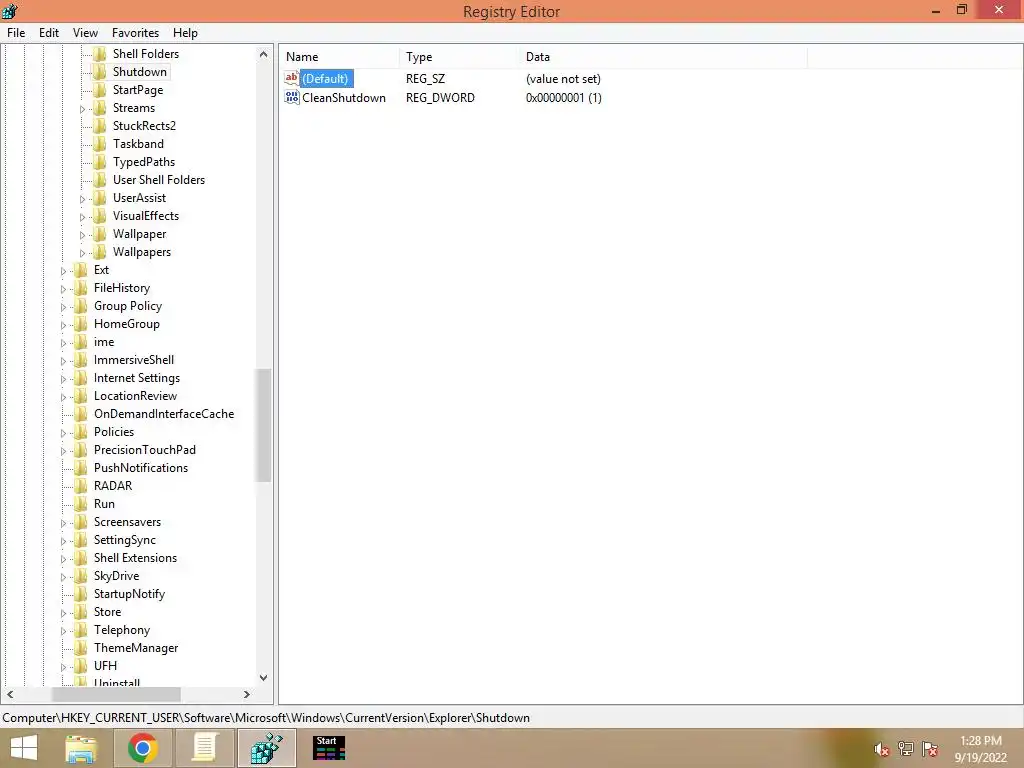Click the RADAR key folder icon
Screen dimensions: 1024x768
pyautogui.click(x=80, y=486)
